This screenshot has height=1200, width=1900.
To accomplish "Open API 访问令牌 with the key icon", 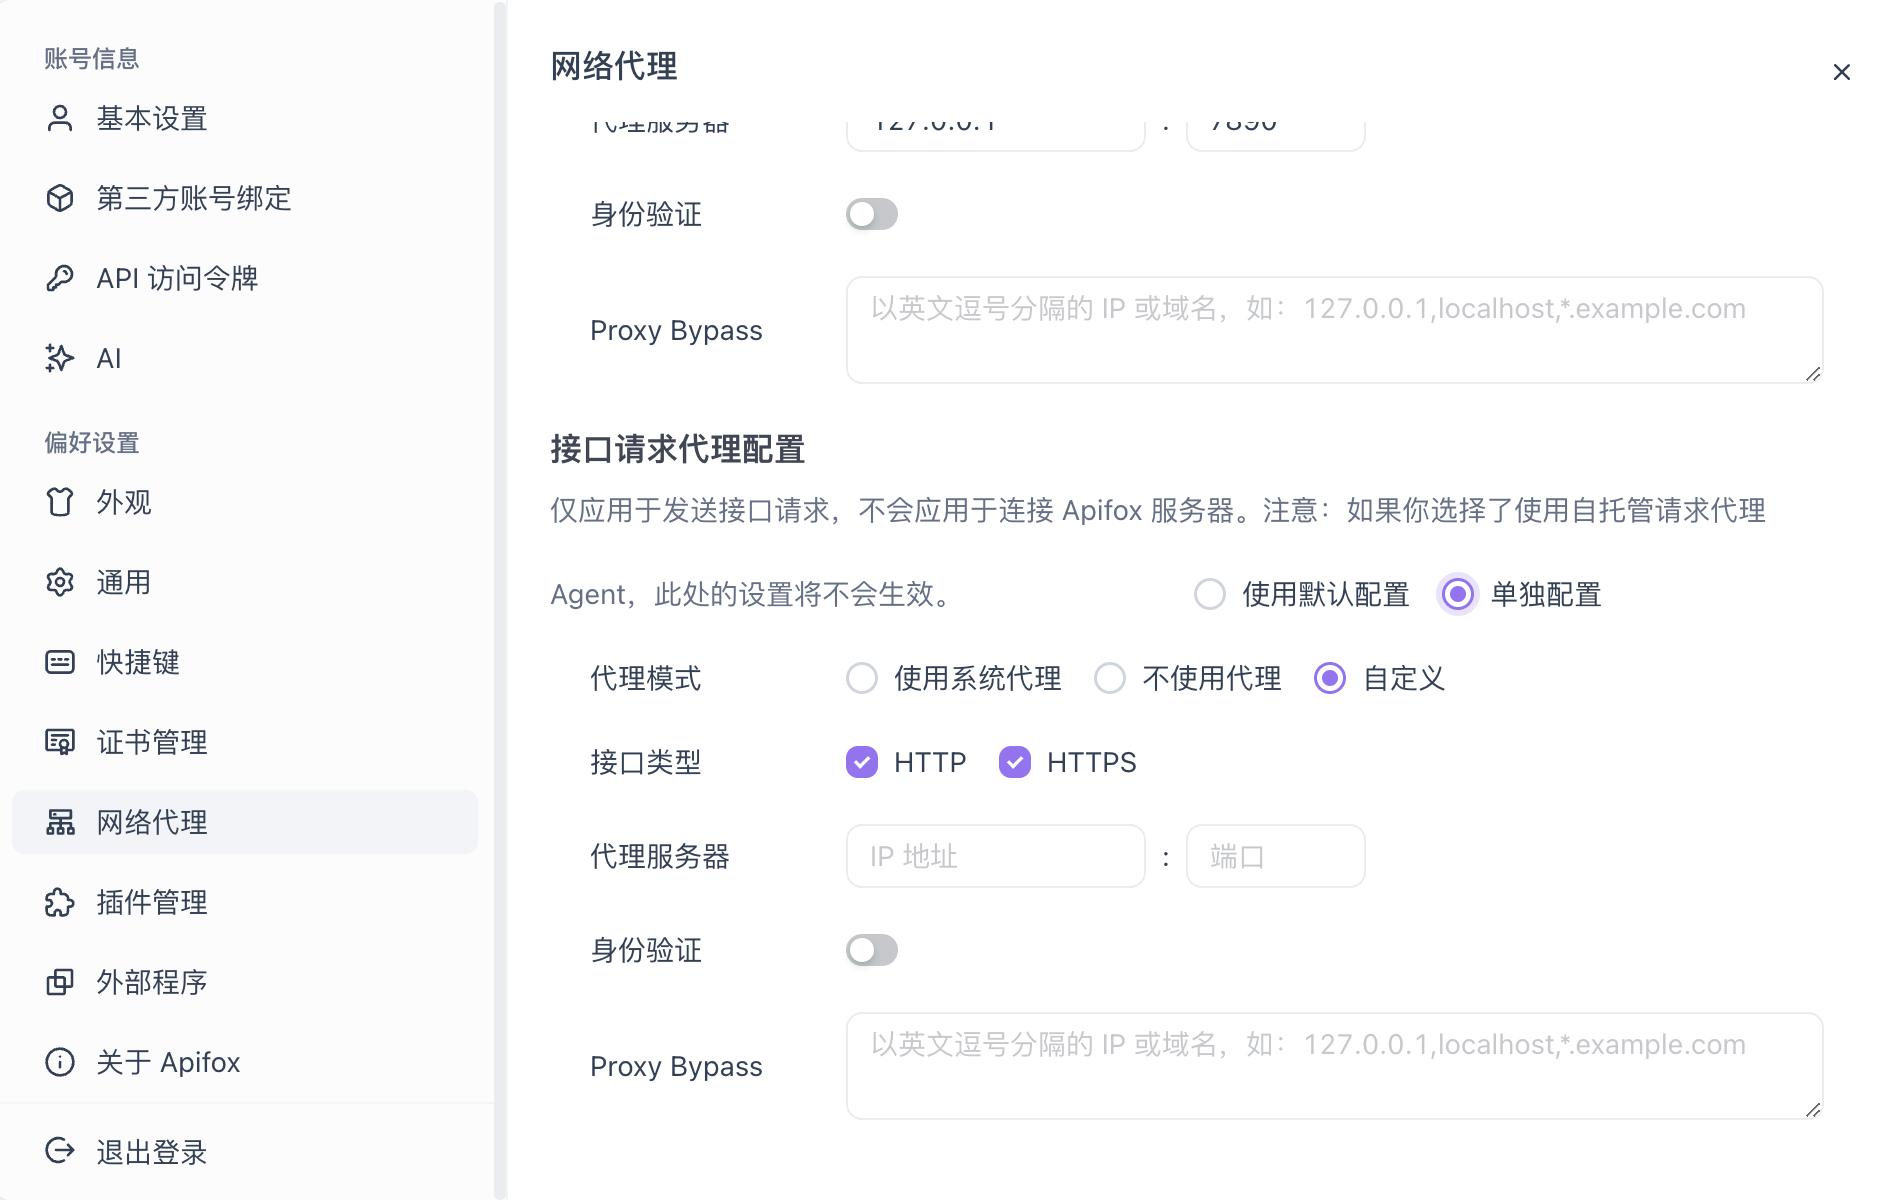I will point(60,277).
